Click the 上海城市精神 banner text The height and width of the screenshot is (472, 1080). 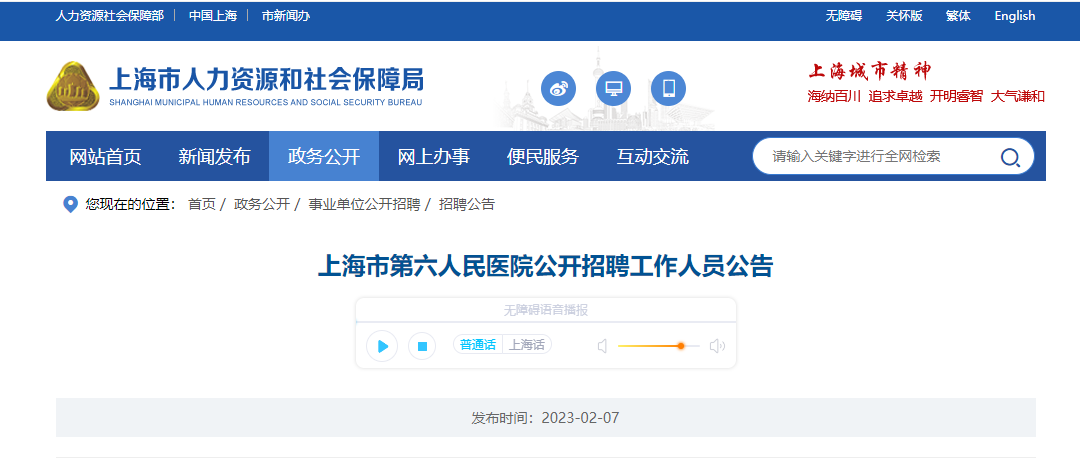pyautogui.click(x=869, y=70)
